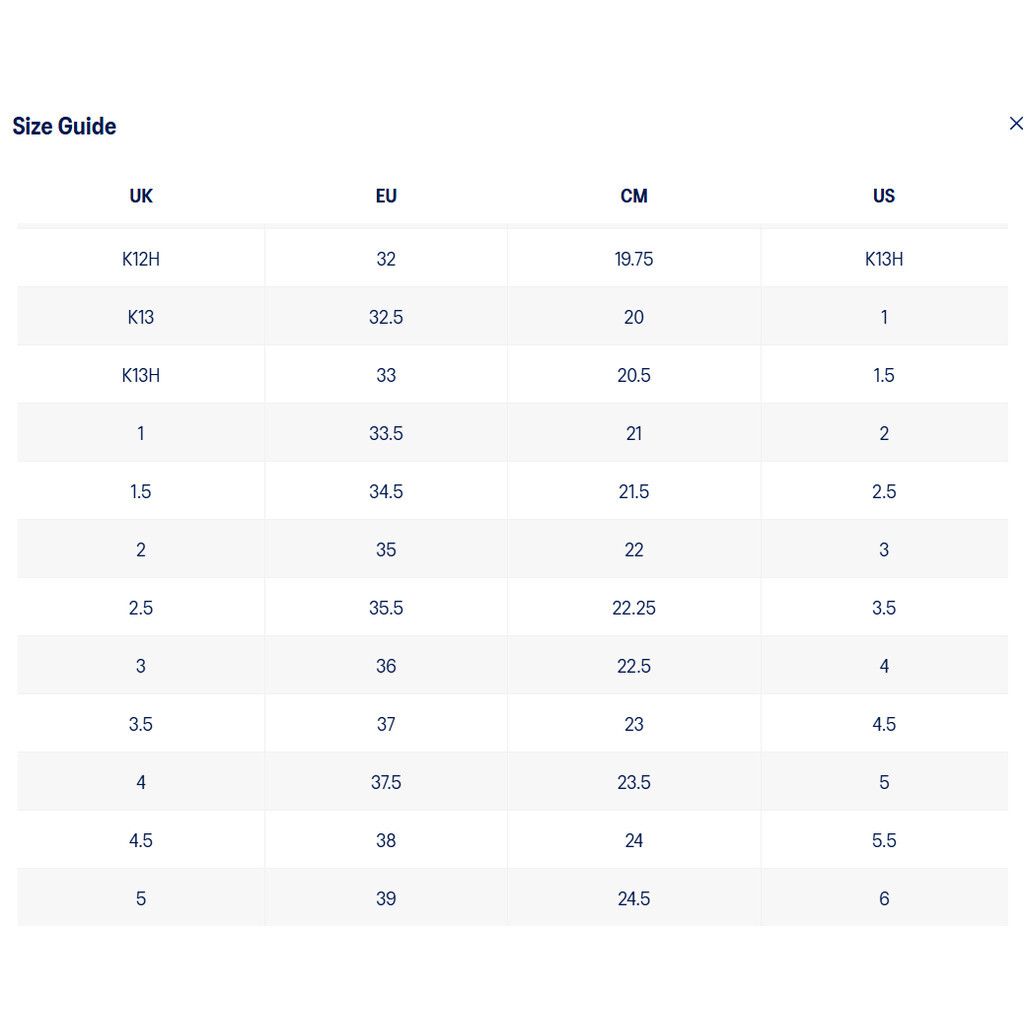Click the EU column header
The height and width of the screenshot is (1024, 1024).
coord(386,196)
